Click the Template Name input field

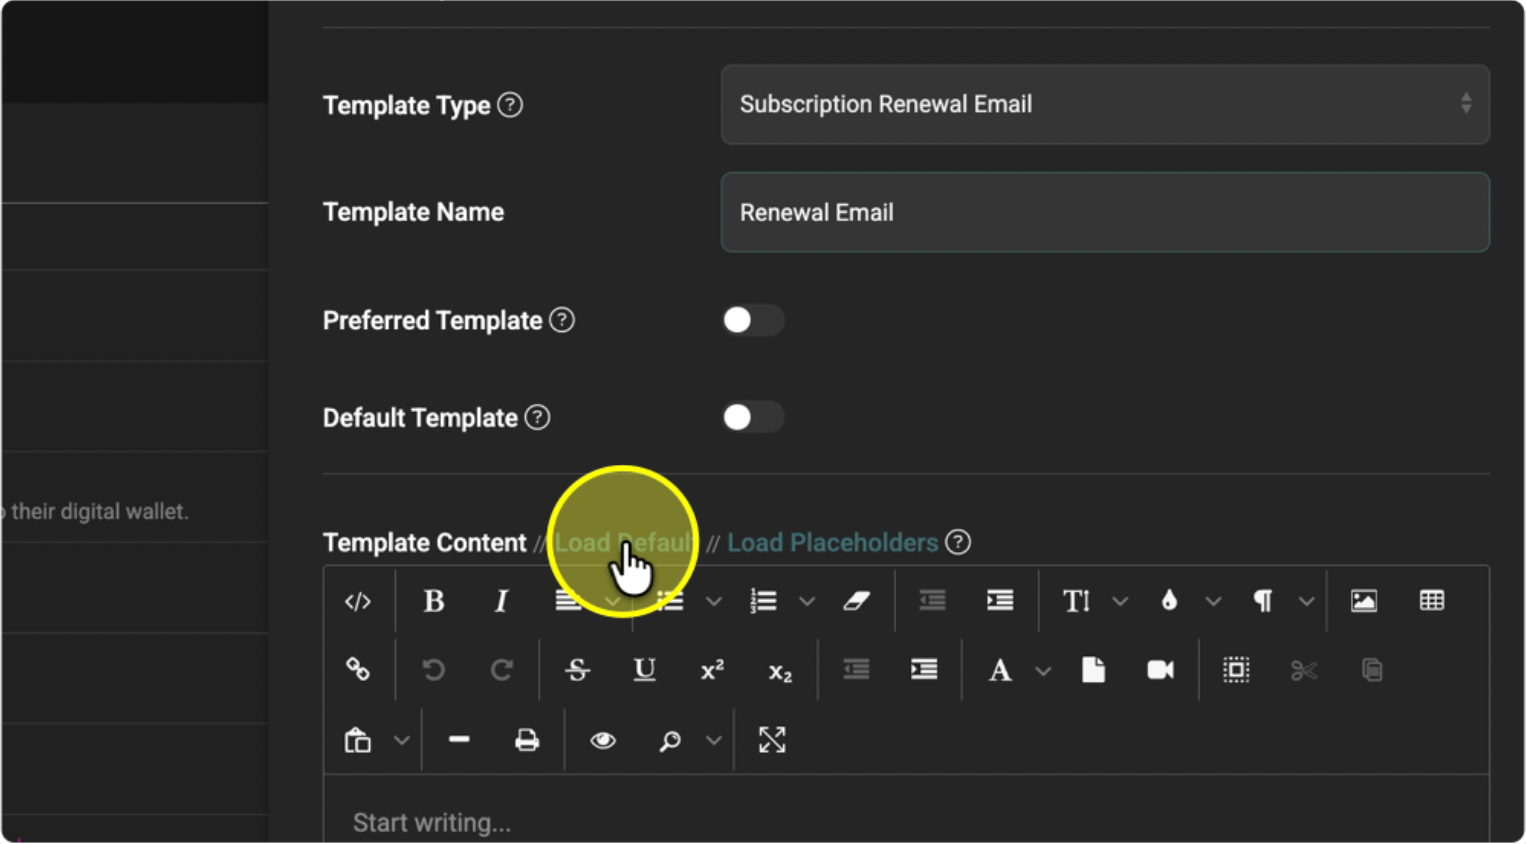tap(1105, 212)
